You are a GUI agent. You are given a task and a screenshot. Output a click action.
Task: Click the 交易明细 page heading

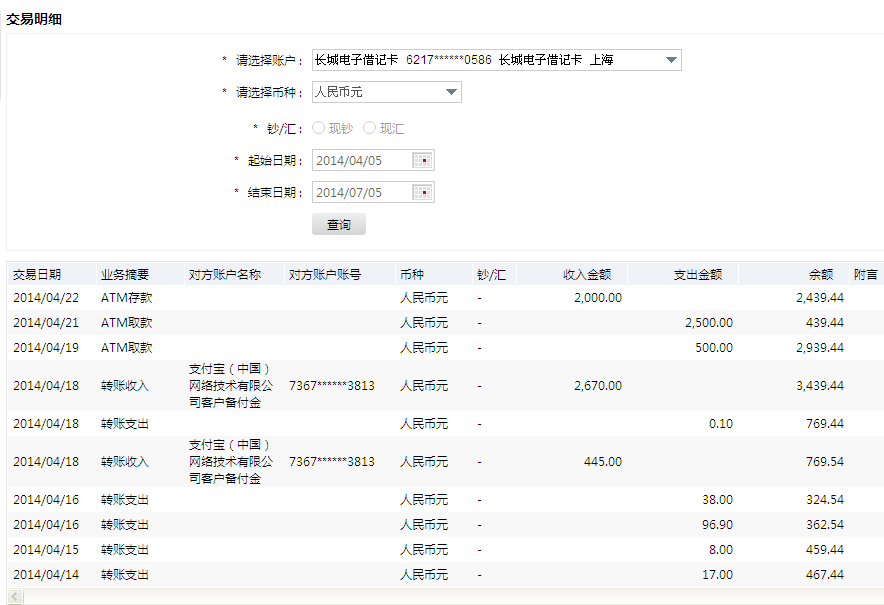(x=34, y=19)
